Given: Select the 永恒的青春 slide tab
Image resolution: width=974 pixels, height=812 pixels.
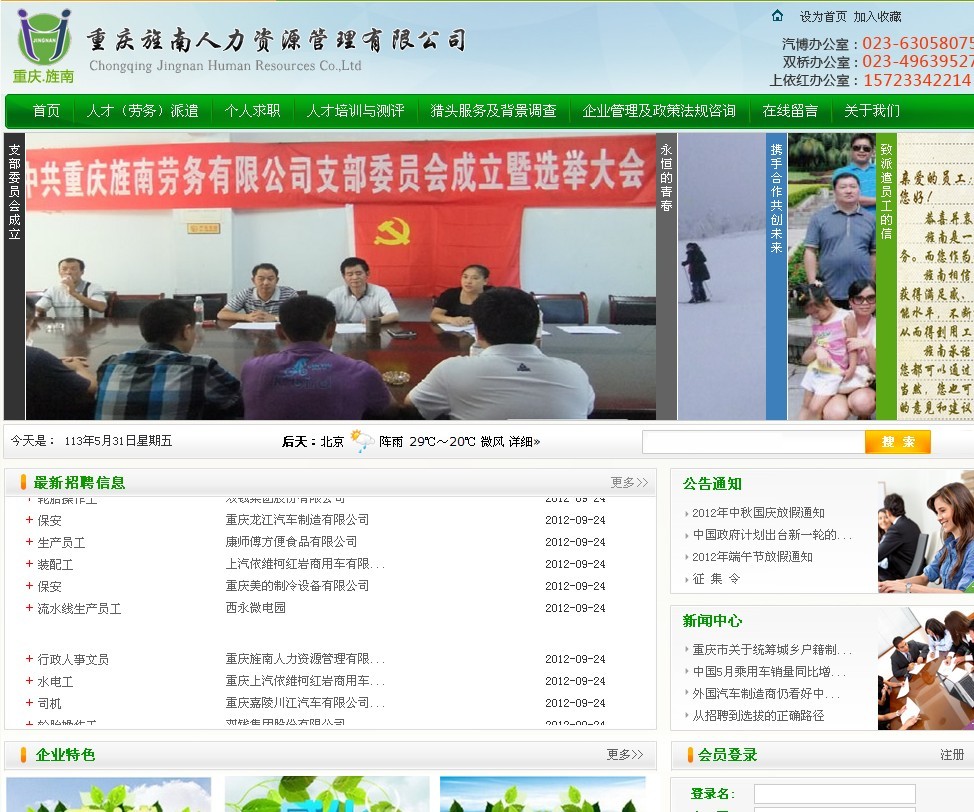Looking at the screenshot, I should pyautogui.click(x=667, y=276).
